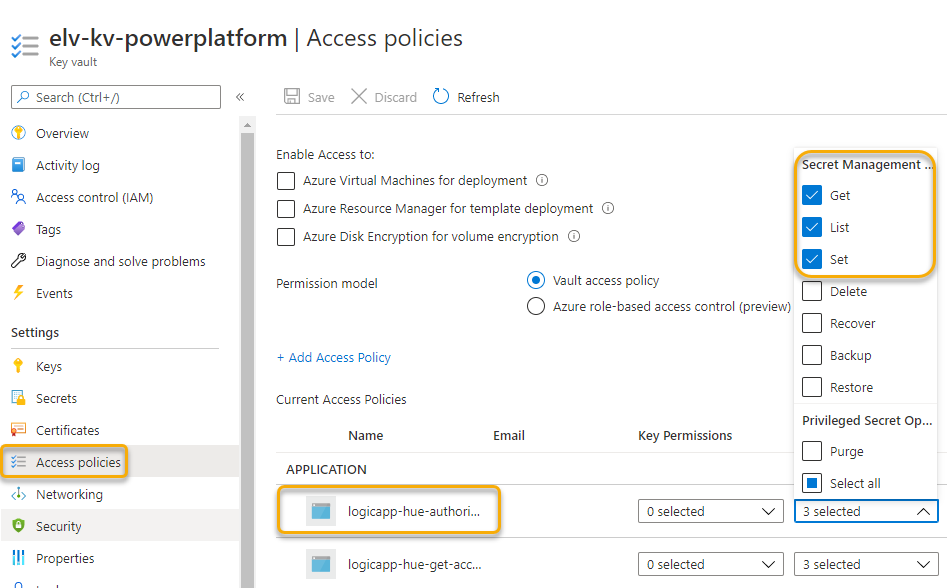Open Key Permissions dropdown for logicapp-hue-get-acc
This screenshot has height=588, width=947.
[x=710, y=564]
